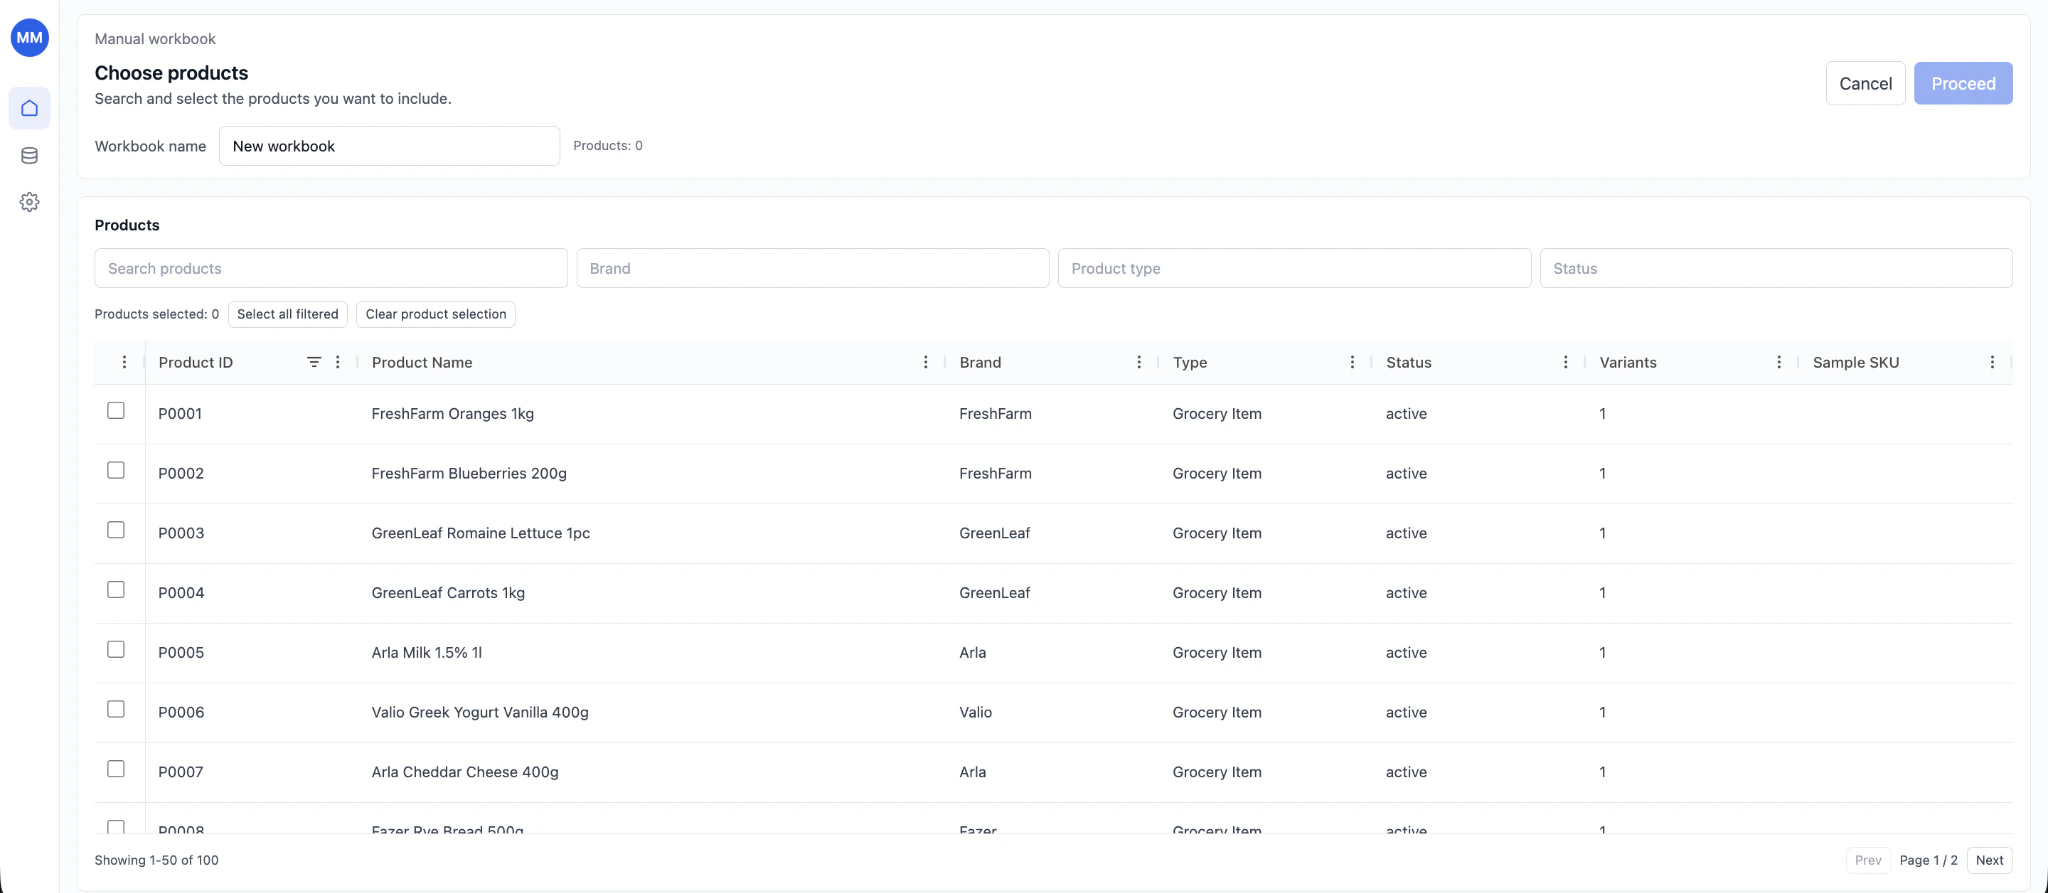The width and height of the screenshot is (2048, 893).
Task: Select the GreenLeaf Romaine Lettuce row checkbox
Action: click(x=116, y=530)
